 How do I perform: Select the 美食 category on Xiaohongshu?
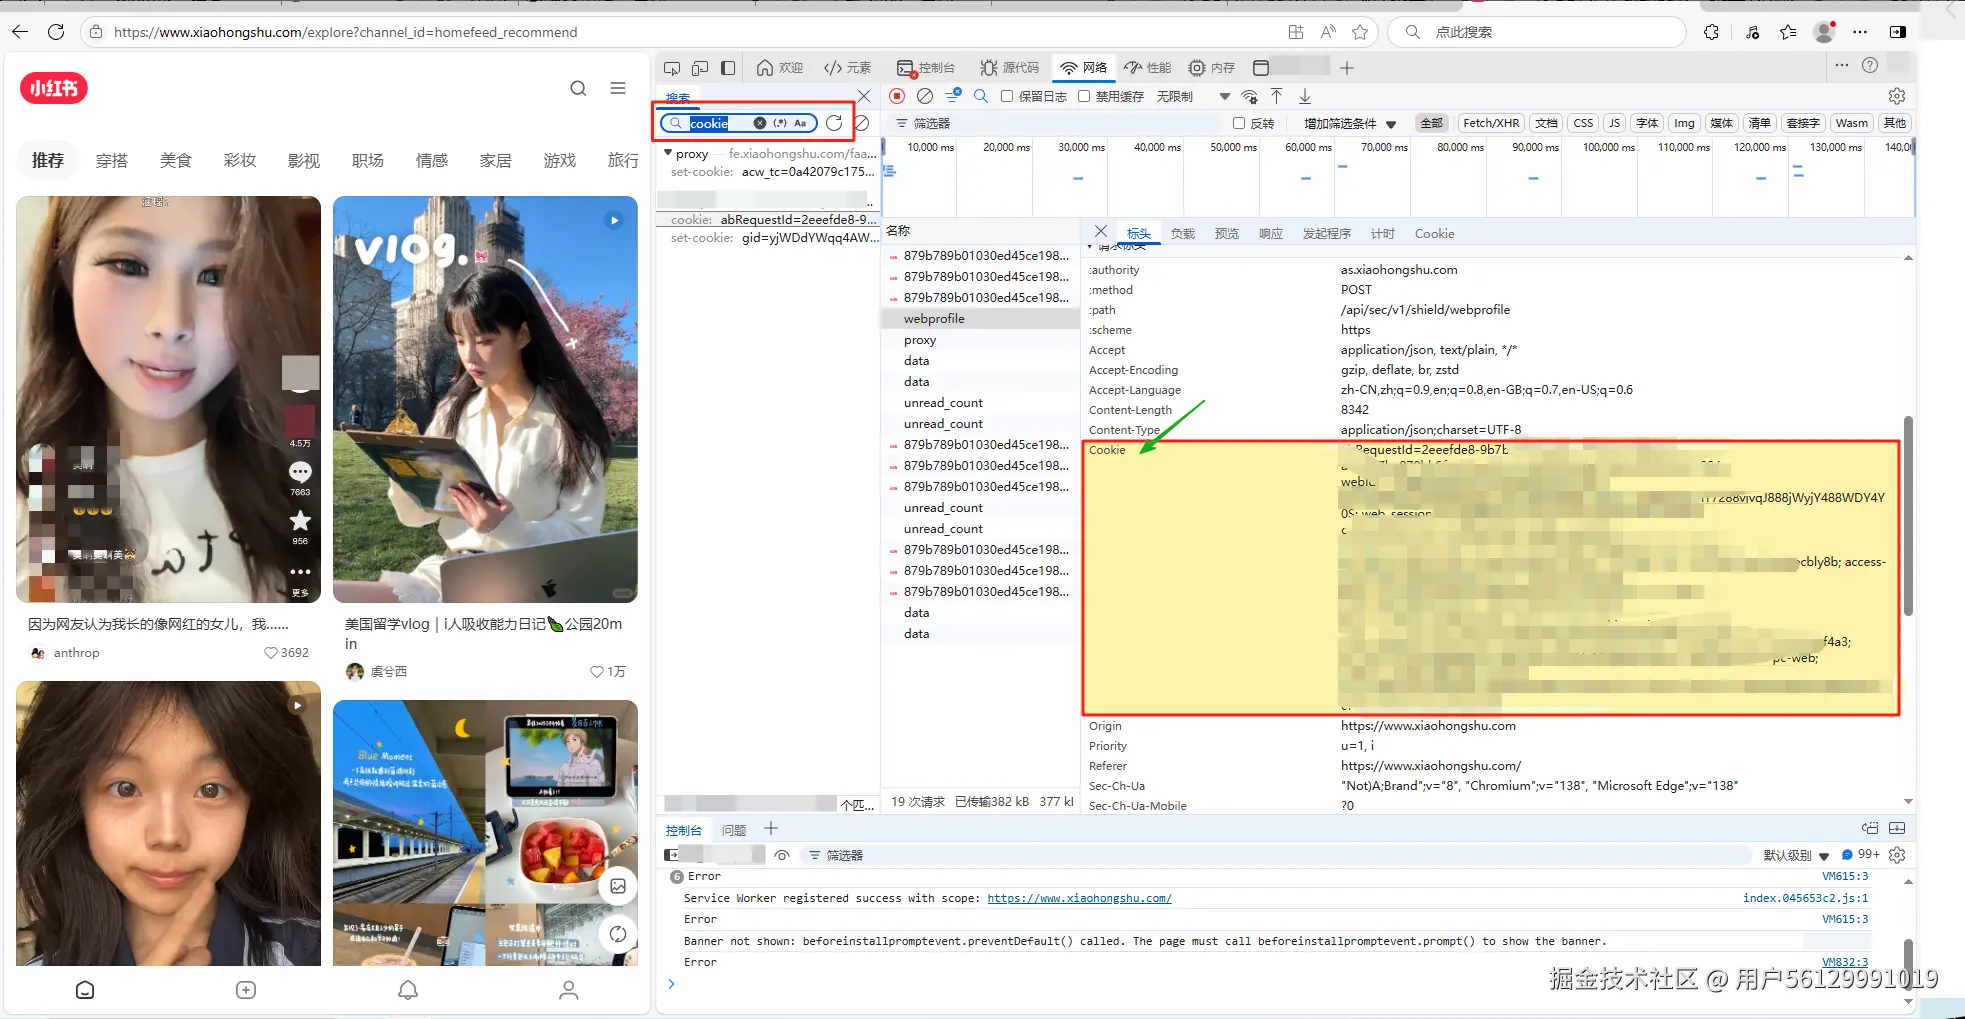coord(175,160)
